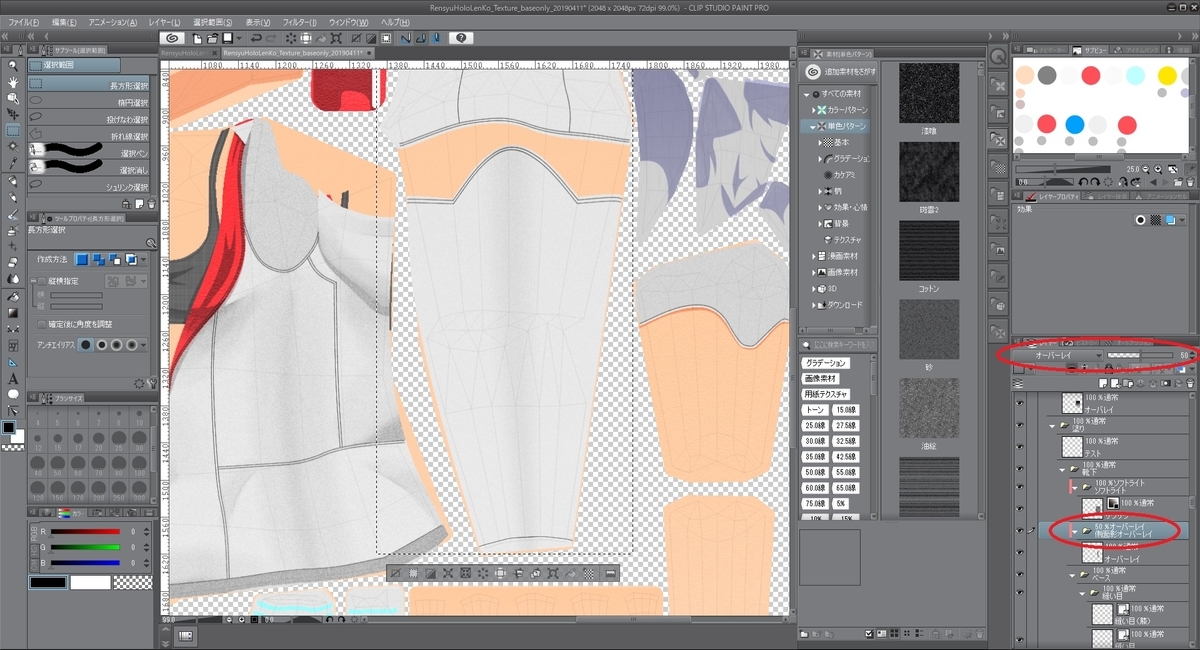
Task: Open フィルター(I) menu
Action: 298,21
